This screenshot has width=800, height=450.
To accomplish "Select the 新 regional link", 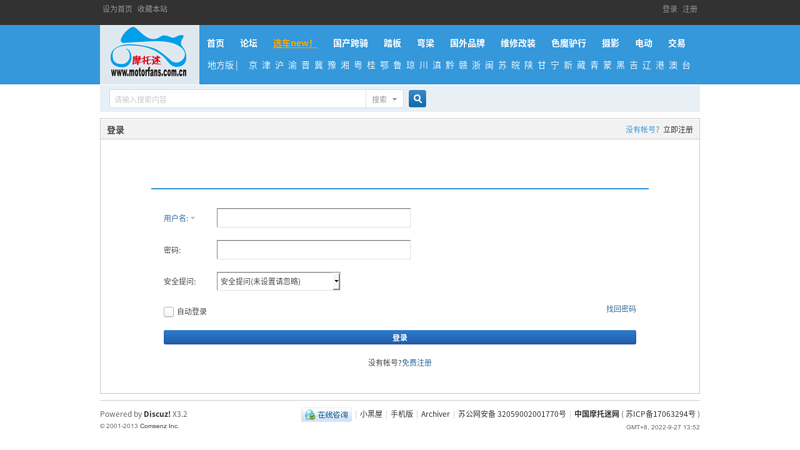I will point(568,65).
